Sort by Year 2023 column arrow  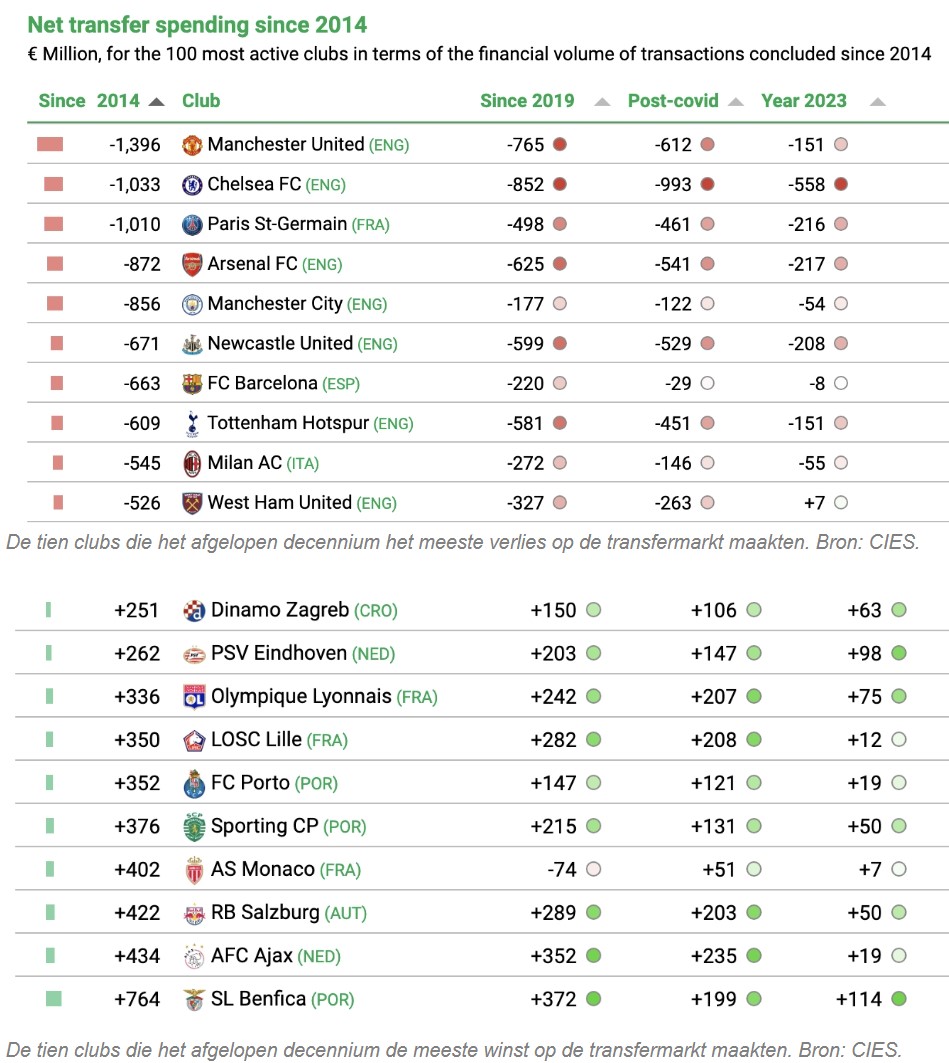coord(878,102)
